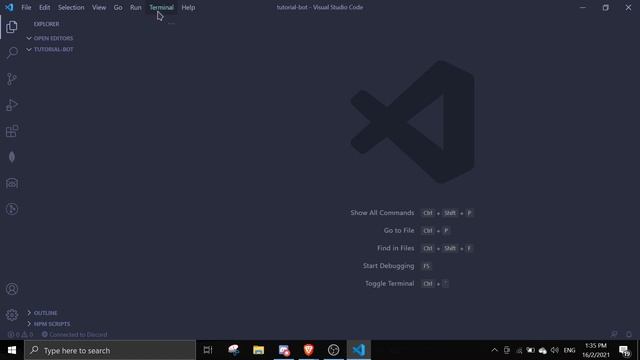
Task: Click the battery icon in system tray
Action: click(x=530, y=350)
